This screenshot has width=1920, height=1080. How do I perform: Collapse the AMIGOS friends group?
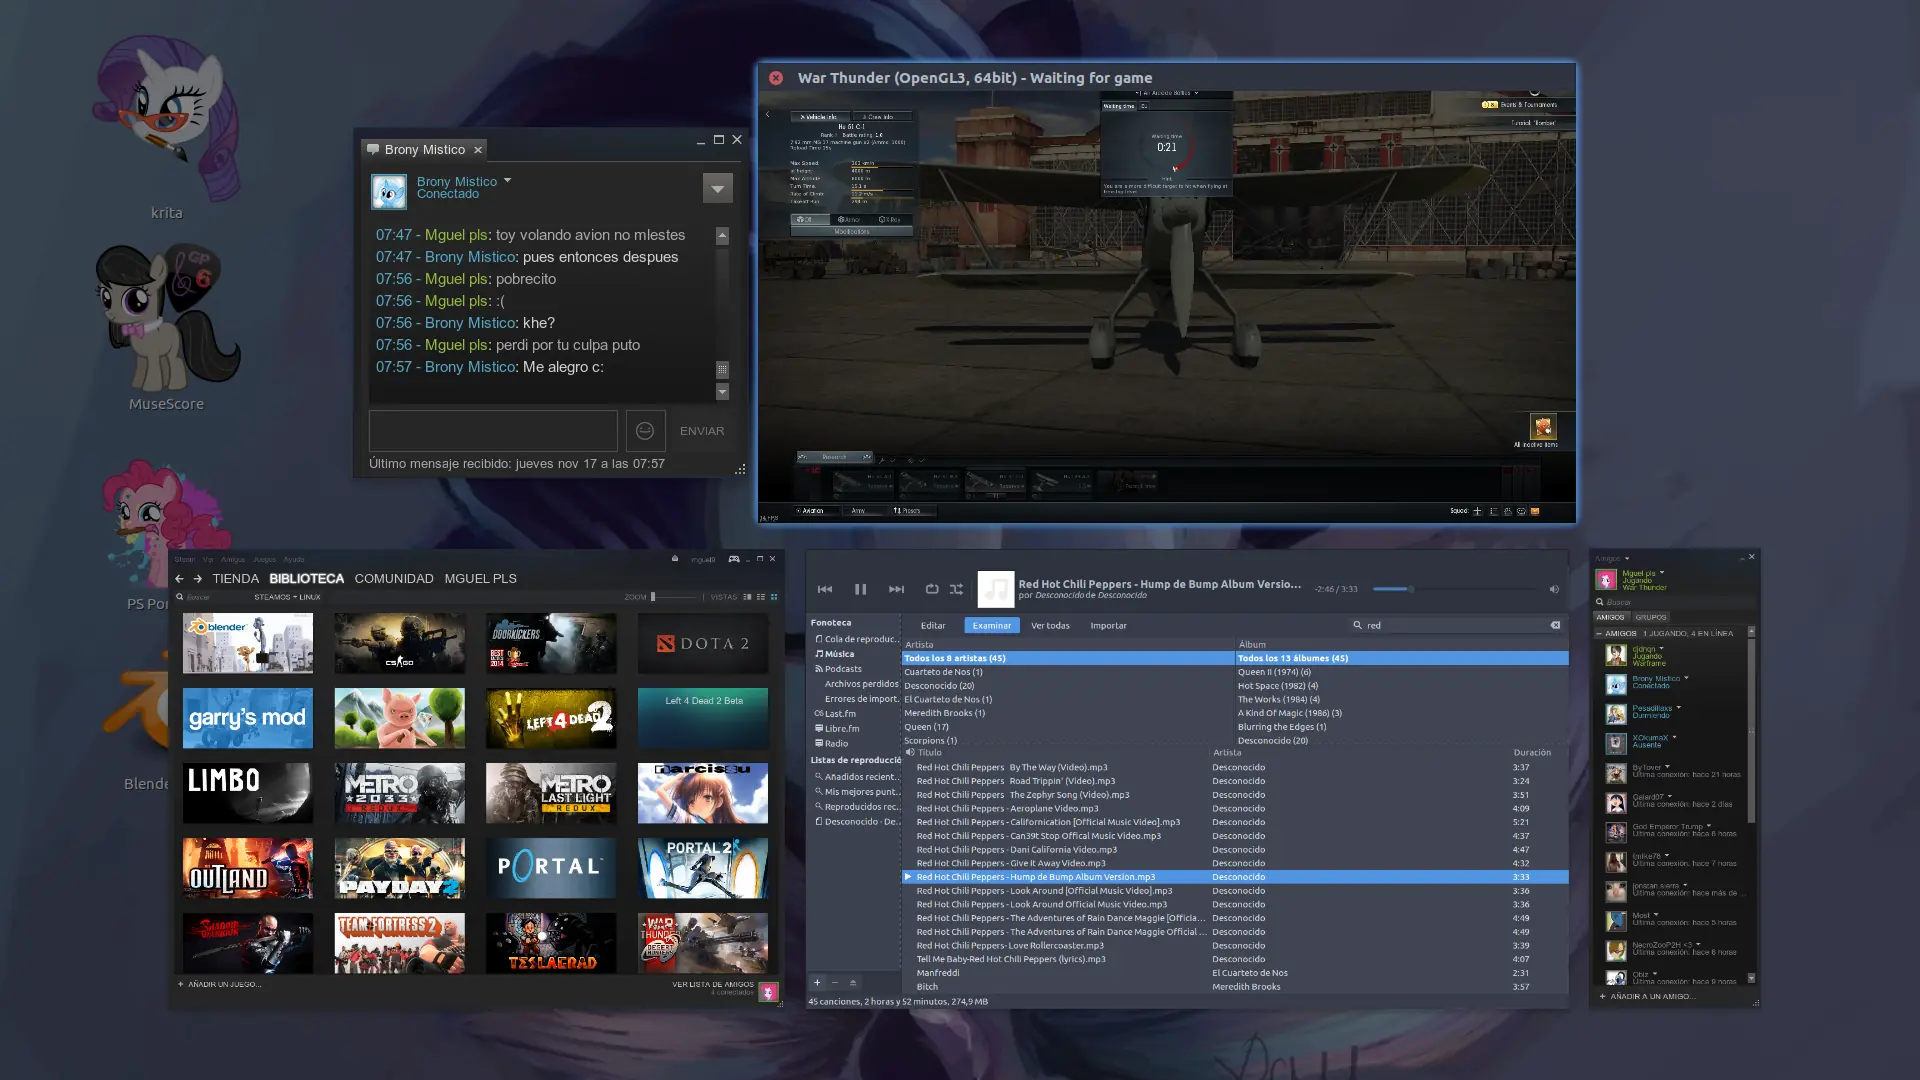point(1599,633)
